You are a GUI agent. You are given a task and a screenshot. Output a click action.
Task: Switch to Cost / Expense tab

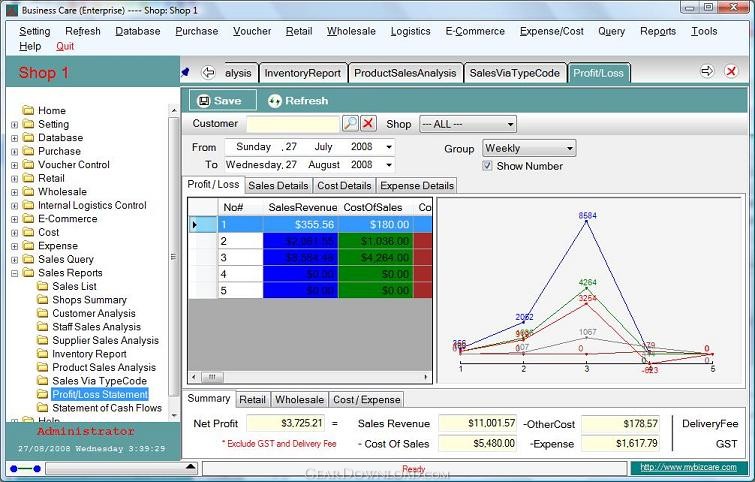click(x=366, y=400)
